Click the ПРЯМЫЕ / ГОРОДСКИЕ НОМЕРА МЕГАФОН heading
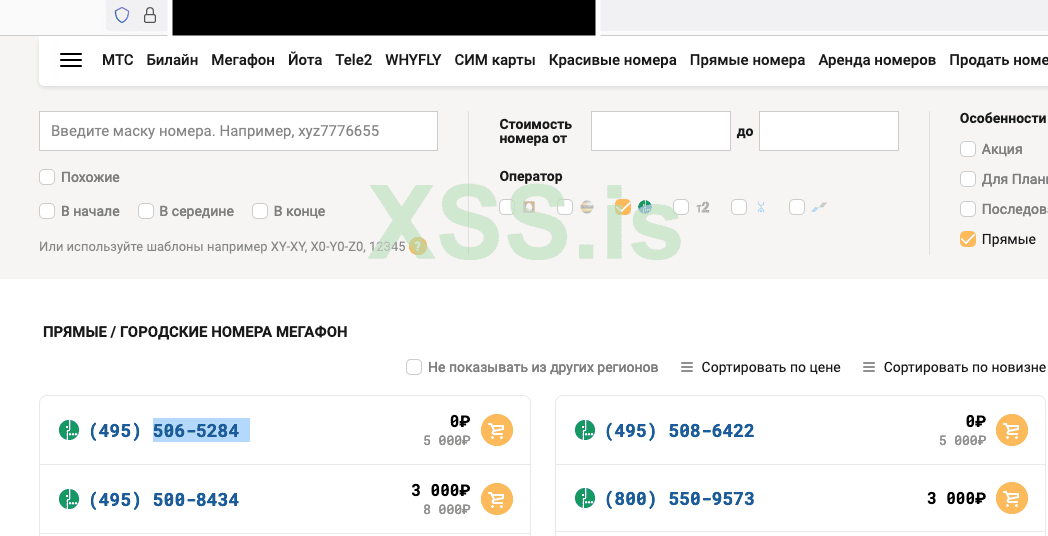1048x536 pixels. coord(195,332)
